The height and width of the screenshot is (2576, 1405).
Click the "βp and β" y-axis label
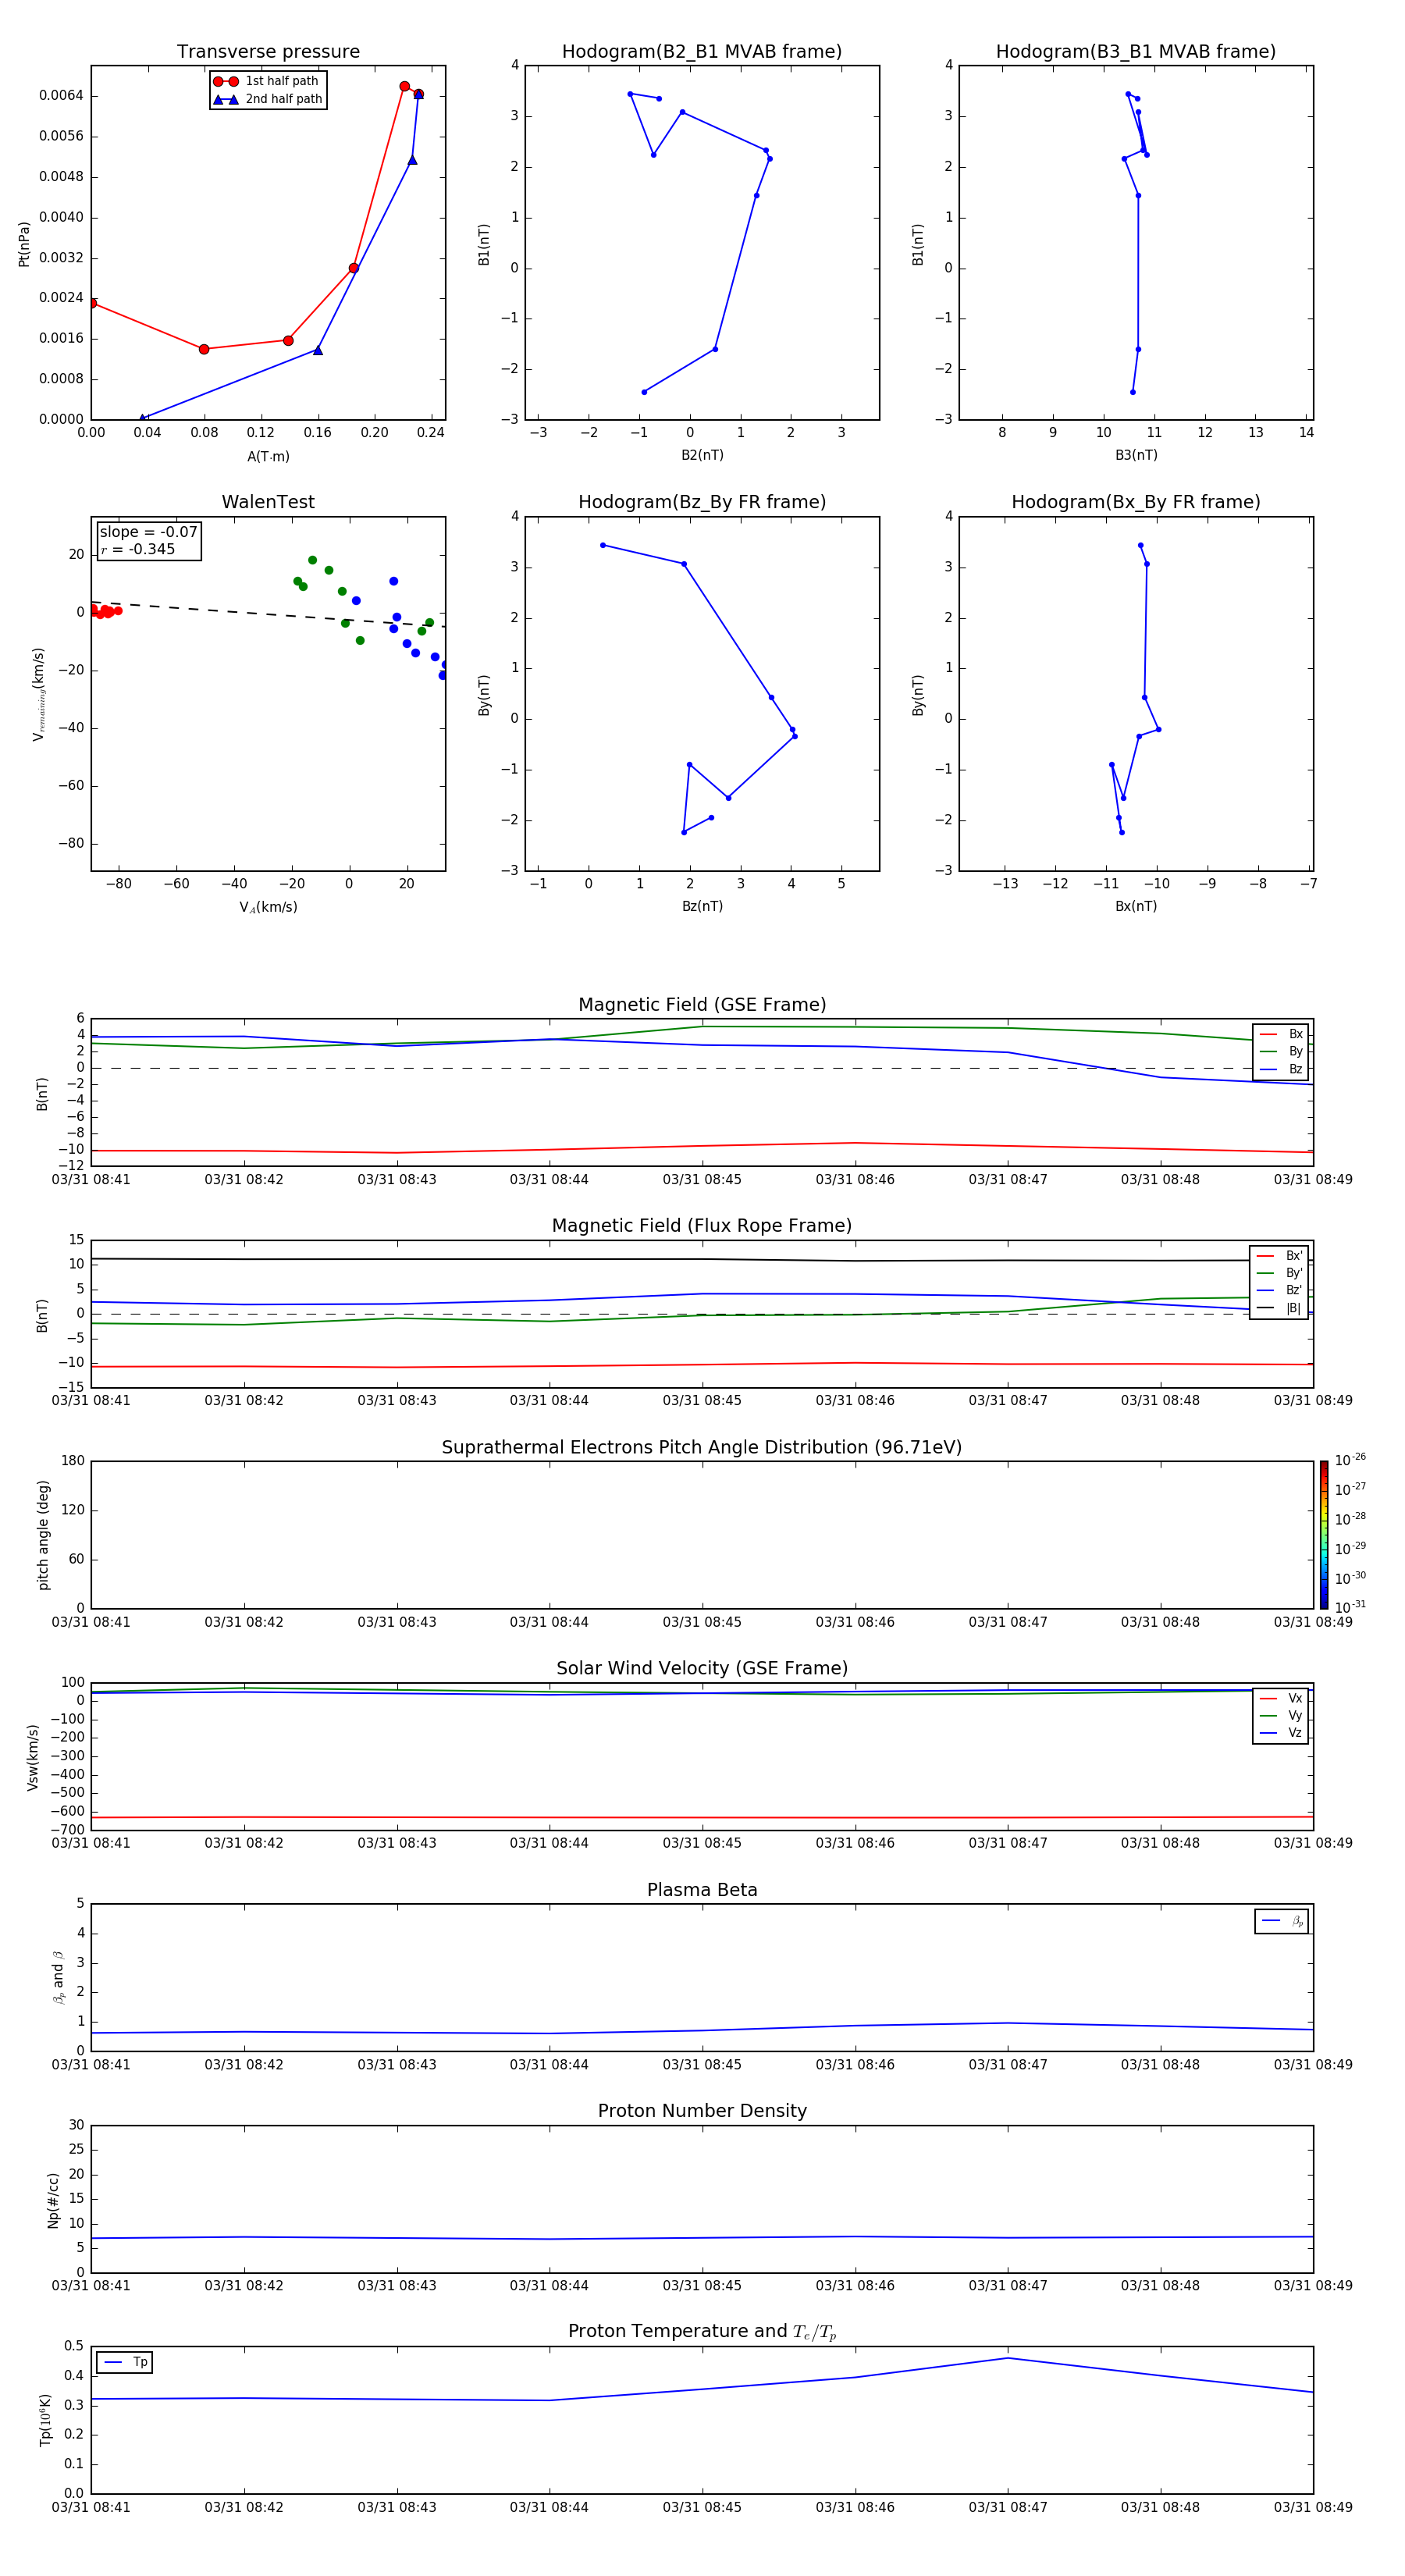point(58,1977)
